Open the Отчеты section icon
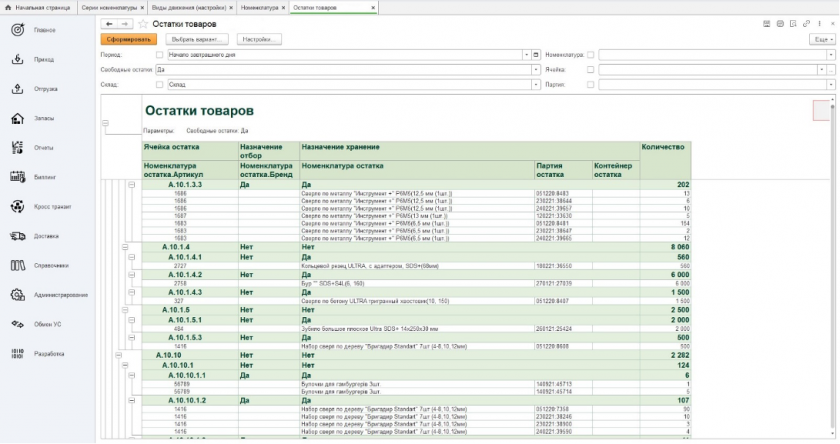Viewport: 840px width, 444px height. [x=18, y=148]
